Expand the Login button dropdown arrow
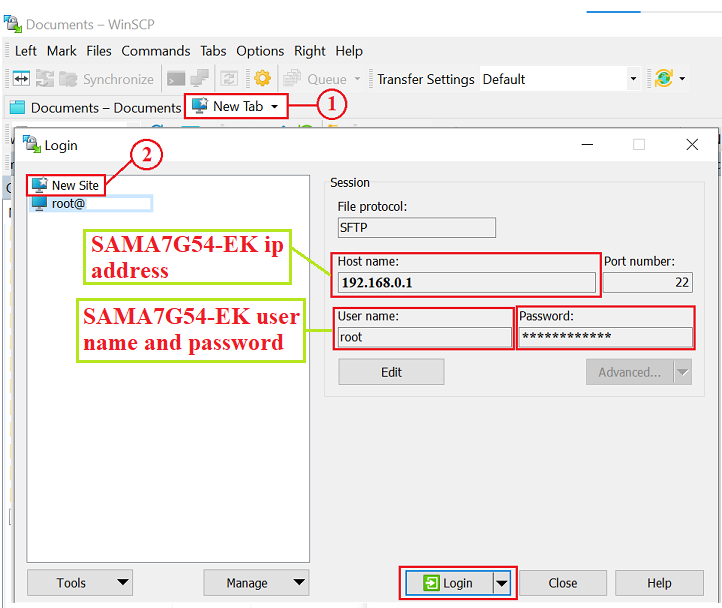This screenshot has height=608, width=722. click(502, 583)
